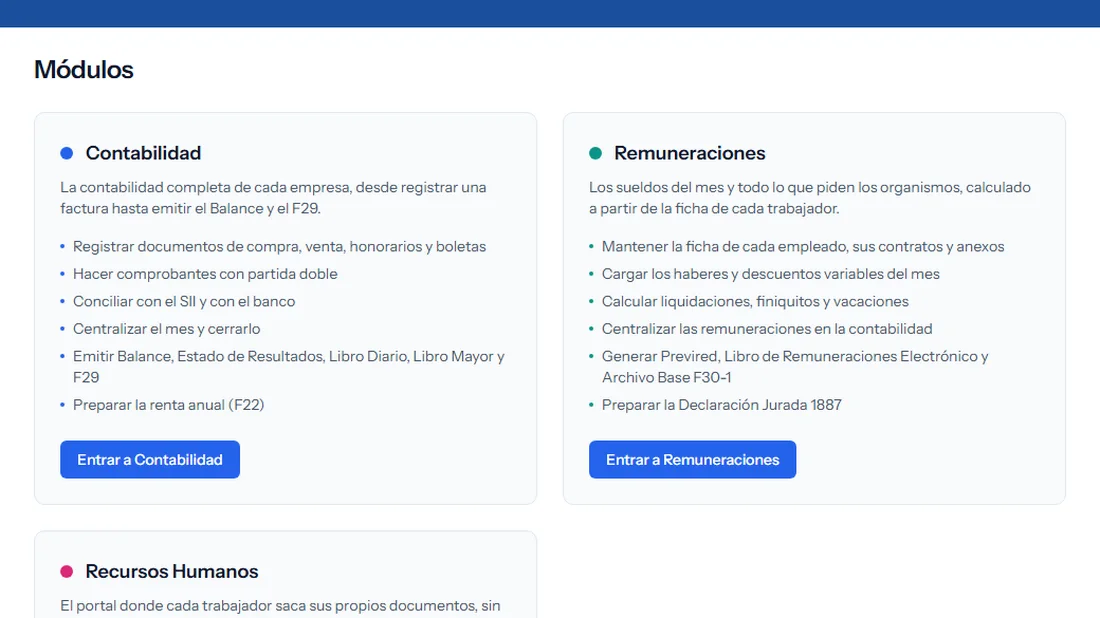Click the Recursos Humanos description starting 'El portal donde'
This screenshot has width=1100, height=618.
click(280, 606)
